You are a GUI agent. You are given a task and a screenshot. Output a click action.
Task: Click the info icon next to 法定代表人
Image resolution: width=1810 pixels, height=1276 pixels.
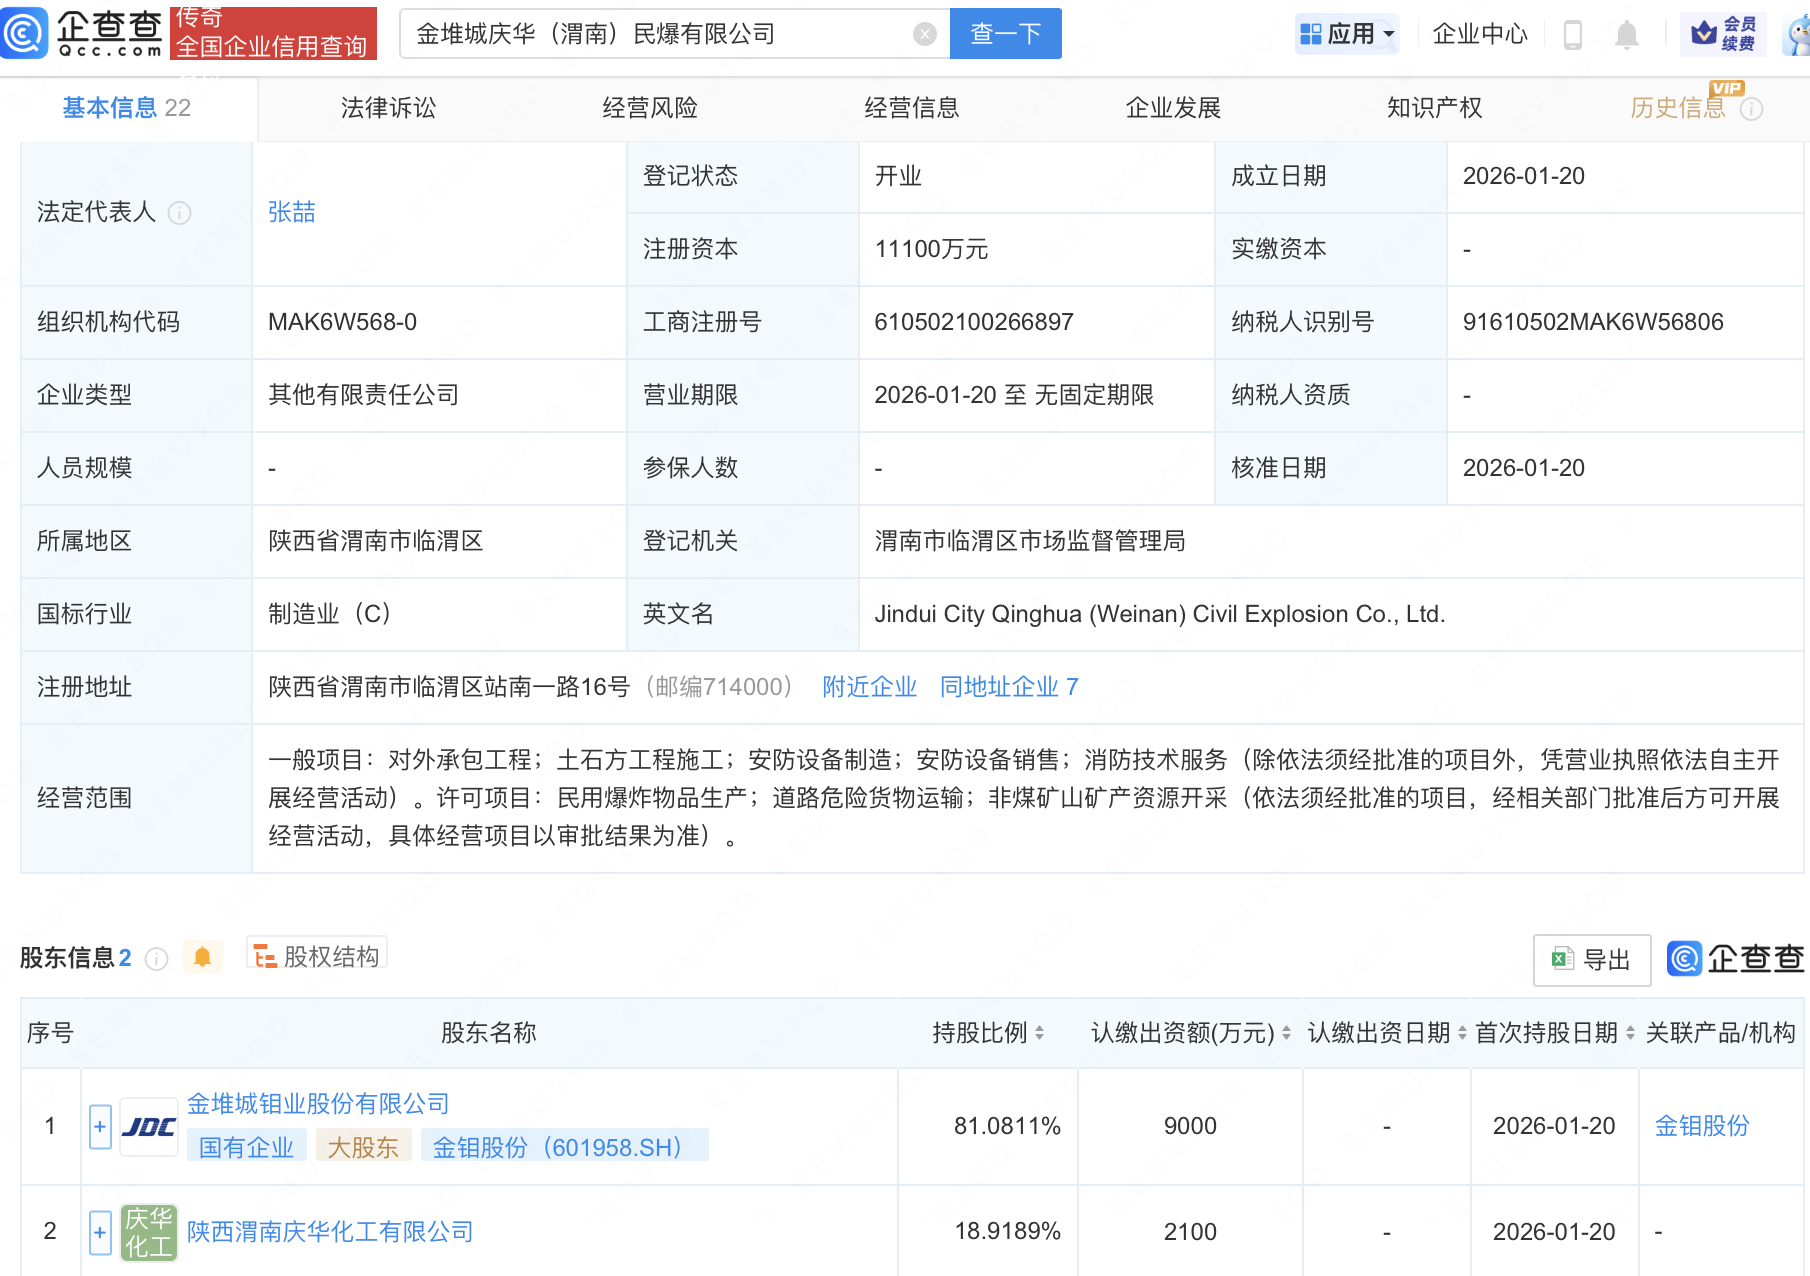coord(179,213)
